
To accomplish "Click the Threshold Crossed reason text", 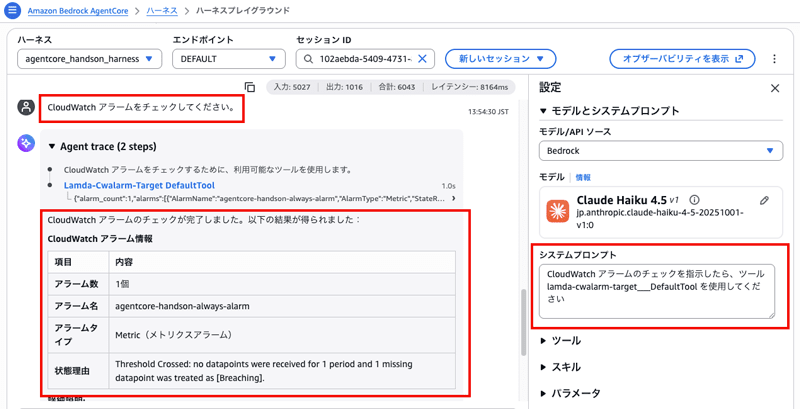I will (x=264, y=371).
